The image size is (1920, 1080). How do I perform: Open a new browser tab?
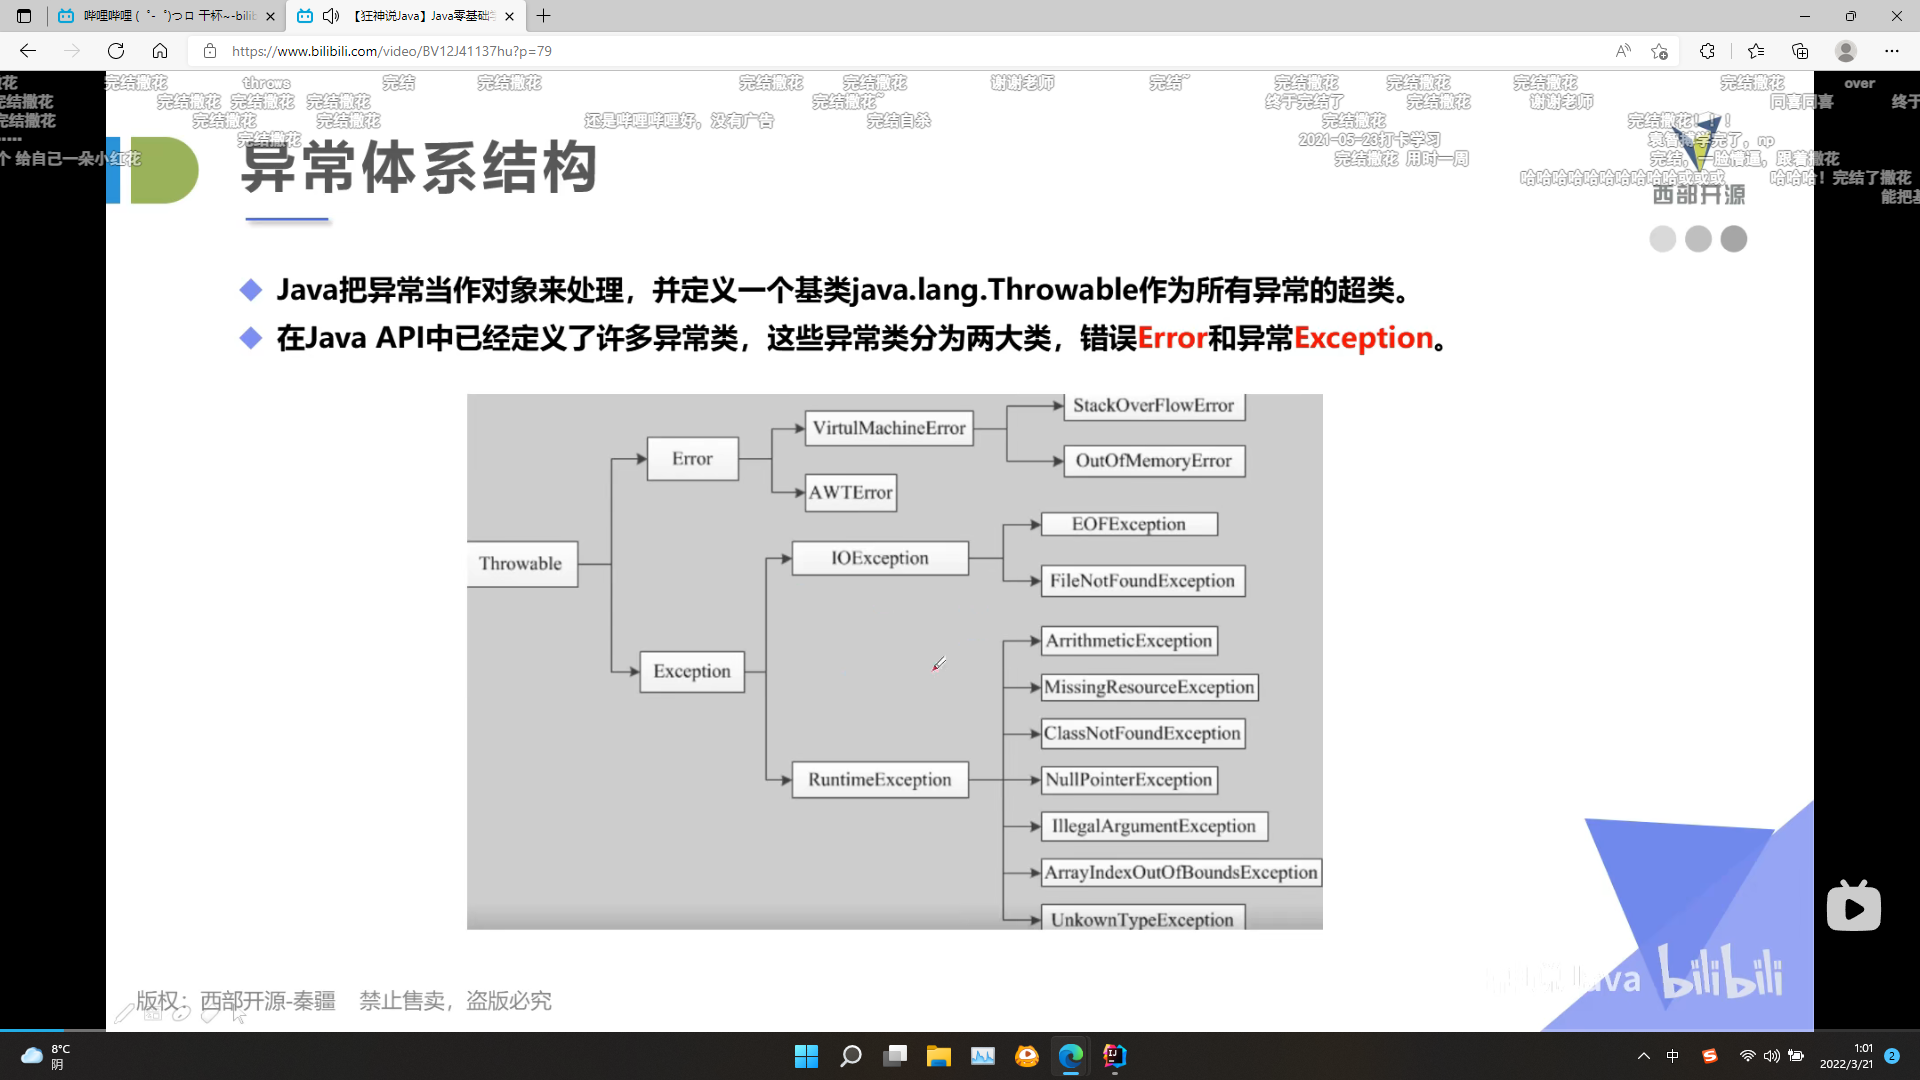click(x=544, y=16)
